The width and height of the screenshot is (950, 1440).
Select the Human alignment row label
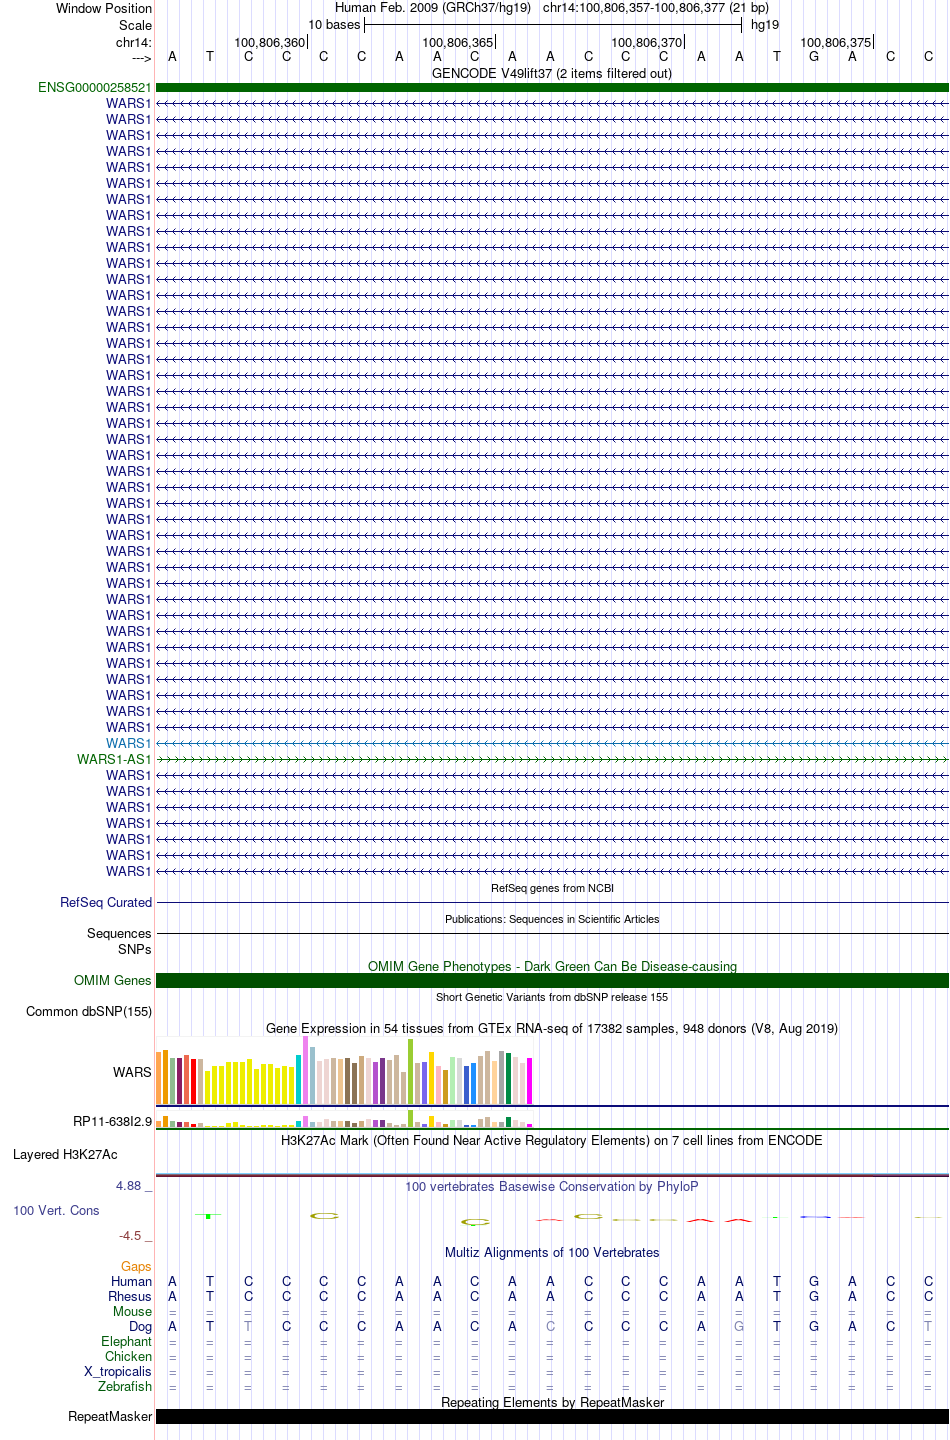pos(131,1281)
